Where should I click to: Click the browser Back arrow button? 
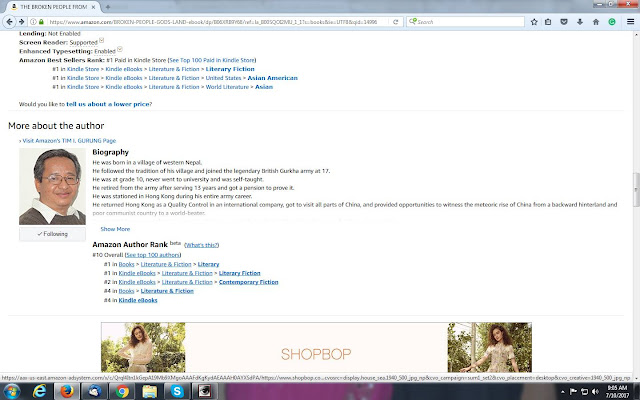pyautogui.click(x=9, y=22)
